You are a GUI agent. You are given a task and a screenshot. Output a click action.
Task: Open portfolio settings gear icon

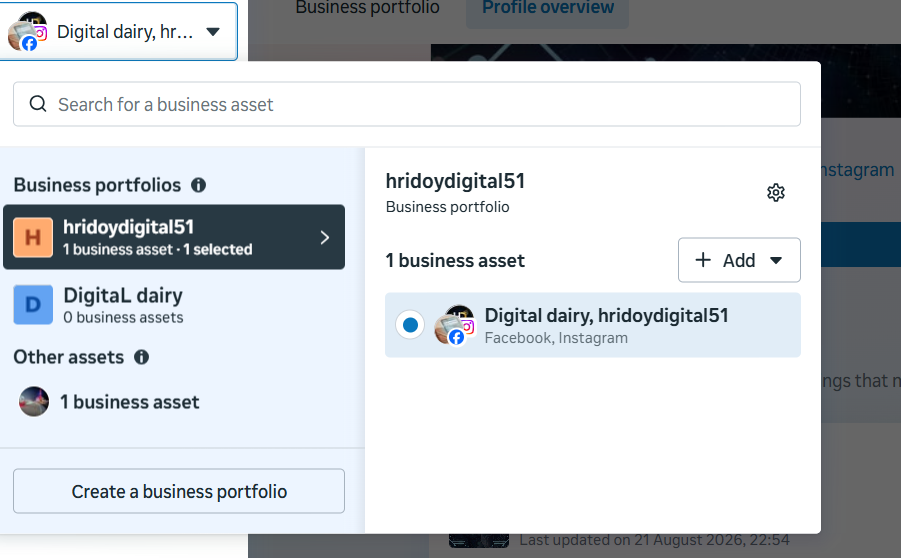click(x=776, y=193)
